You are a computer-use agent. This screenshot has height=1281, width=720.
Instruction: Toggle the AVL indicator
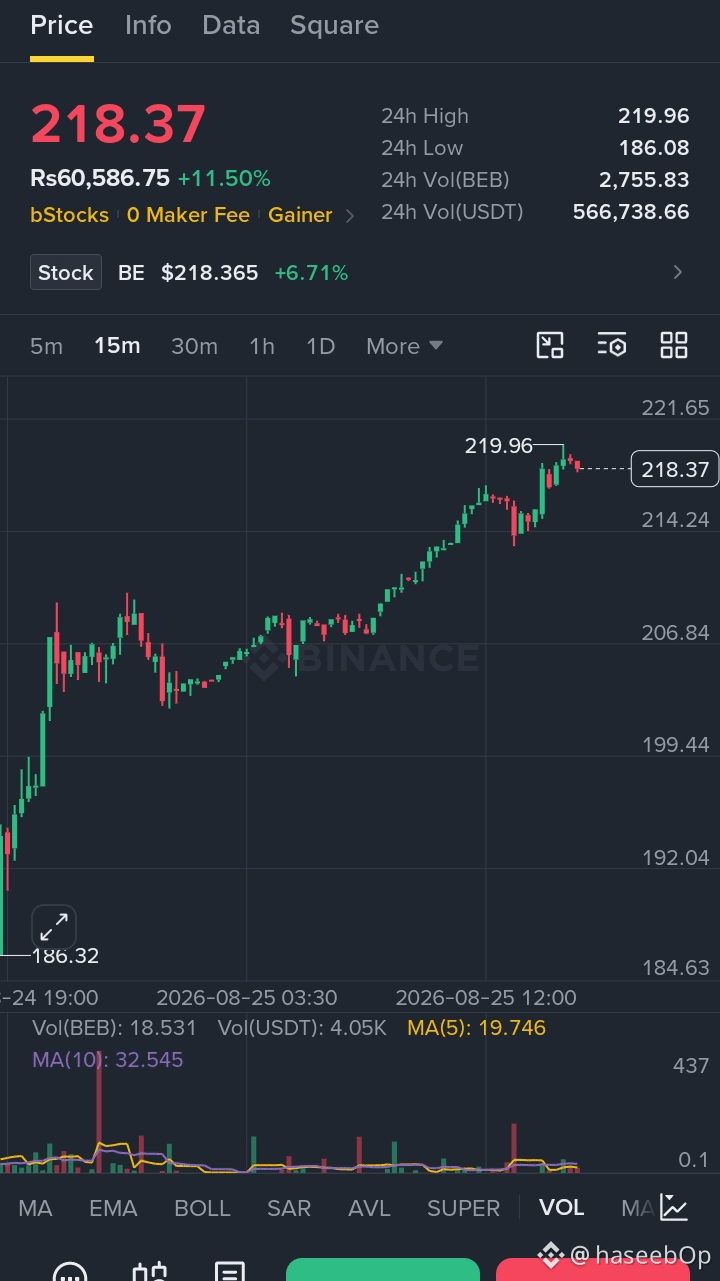pyautogui.click(x=369, y=1208)
